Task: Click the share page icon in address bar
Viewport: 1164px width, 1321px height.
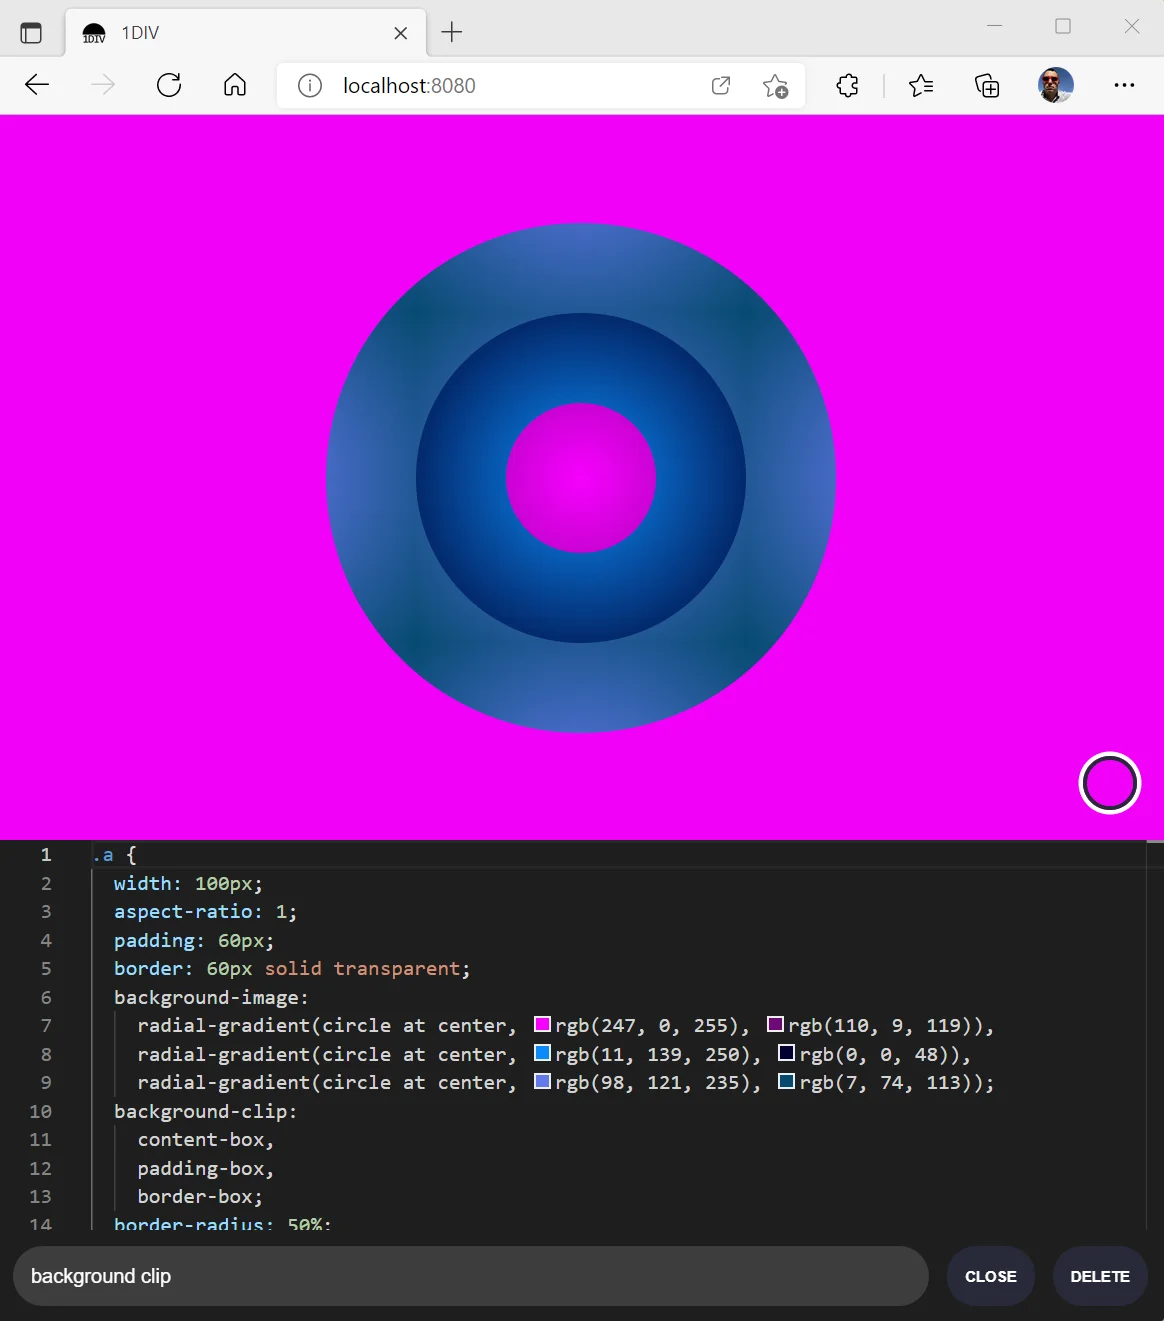Action: [720, 86]
